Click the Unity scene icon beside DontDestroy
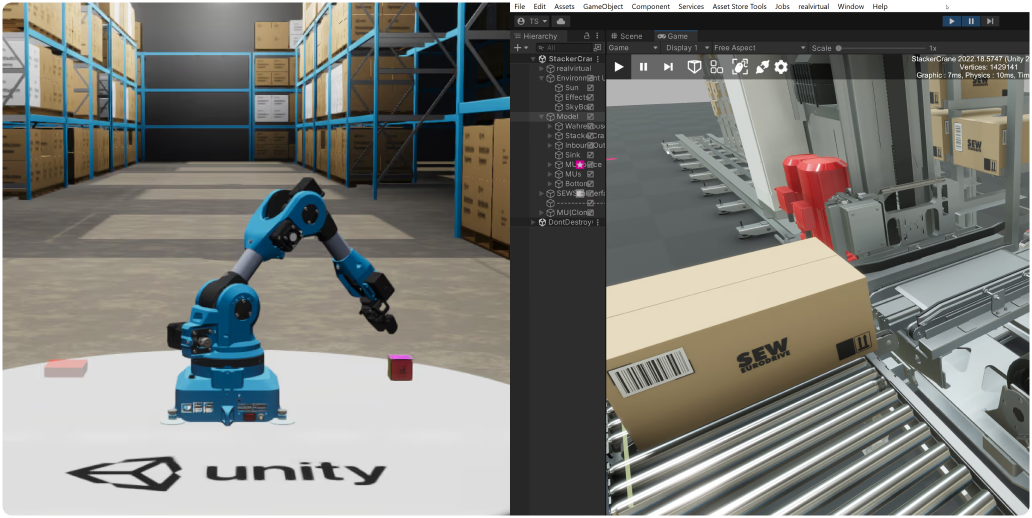The image size is (1032, 518). click(543, 222)
